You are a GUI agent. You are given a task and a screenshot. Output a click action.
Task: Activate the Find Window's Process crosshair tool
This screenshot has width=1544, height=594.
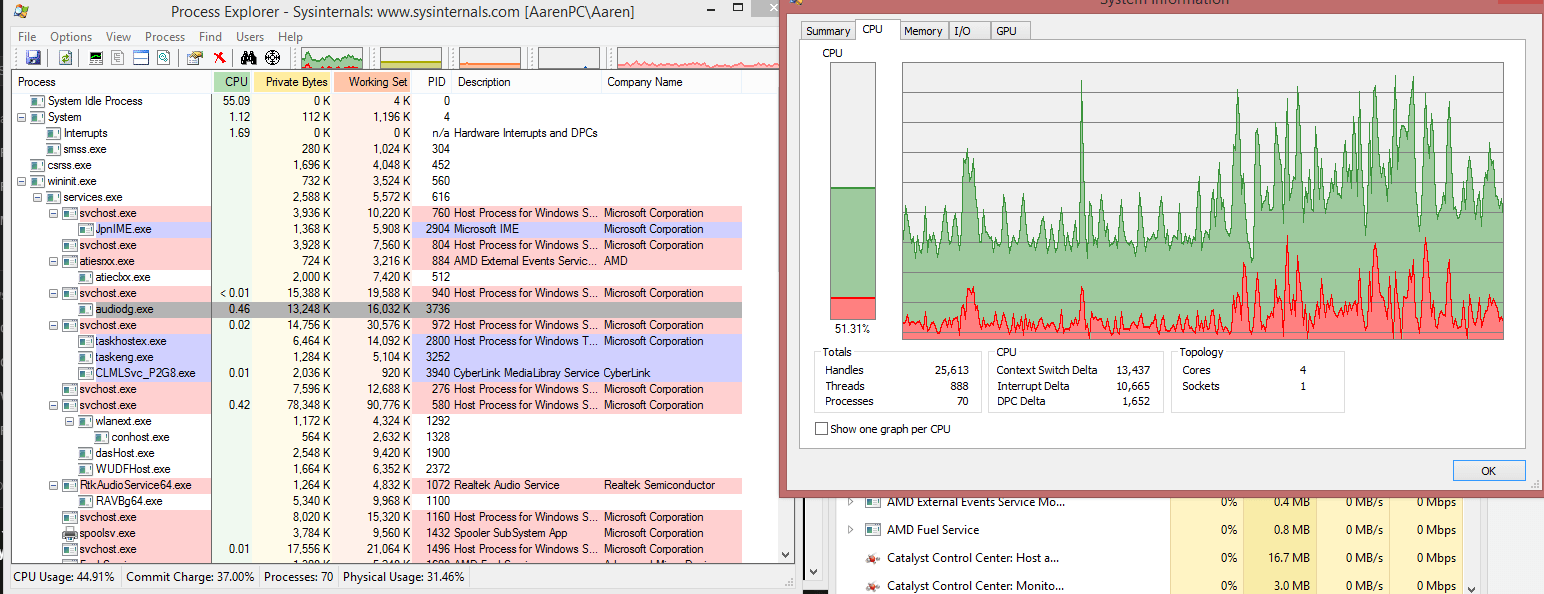point(272,57)
